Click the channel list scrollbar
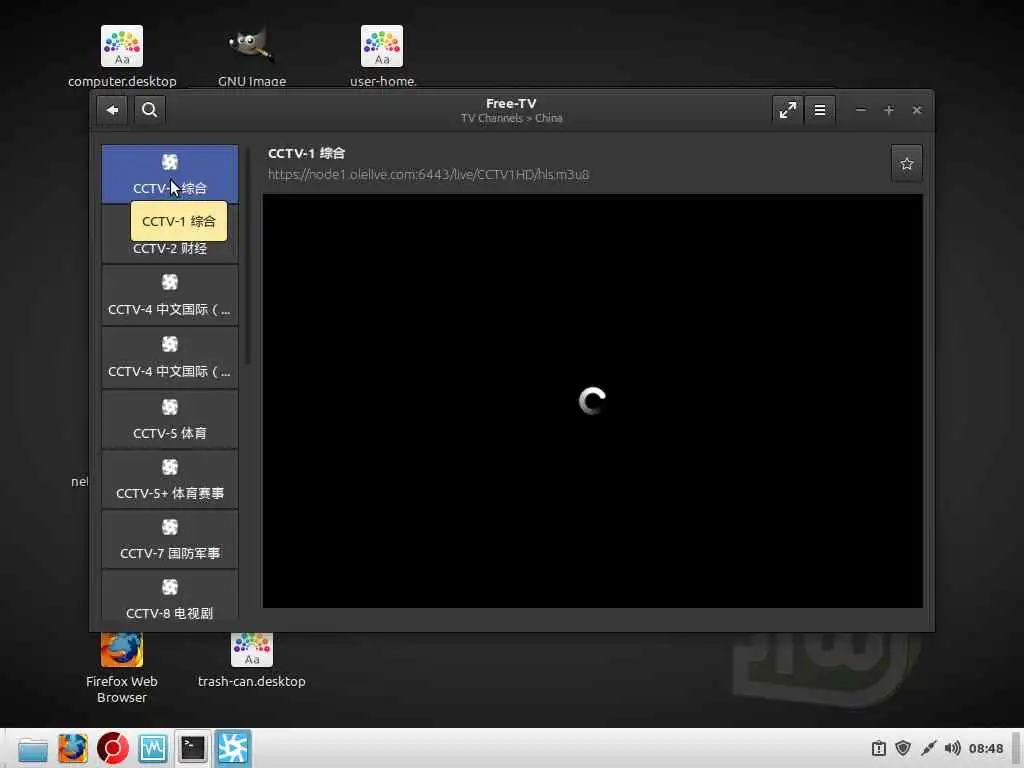This screenshot has width=1024, height=768. (x=248, y=257)
